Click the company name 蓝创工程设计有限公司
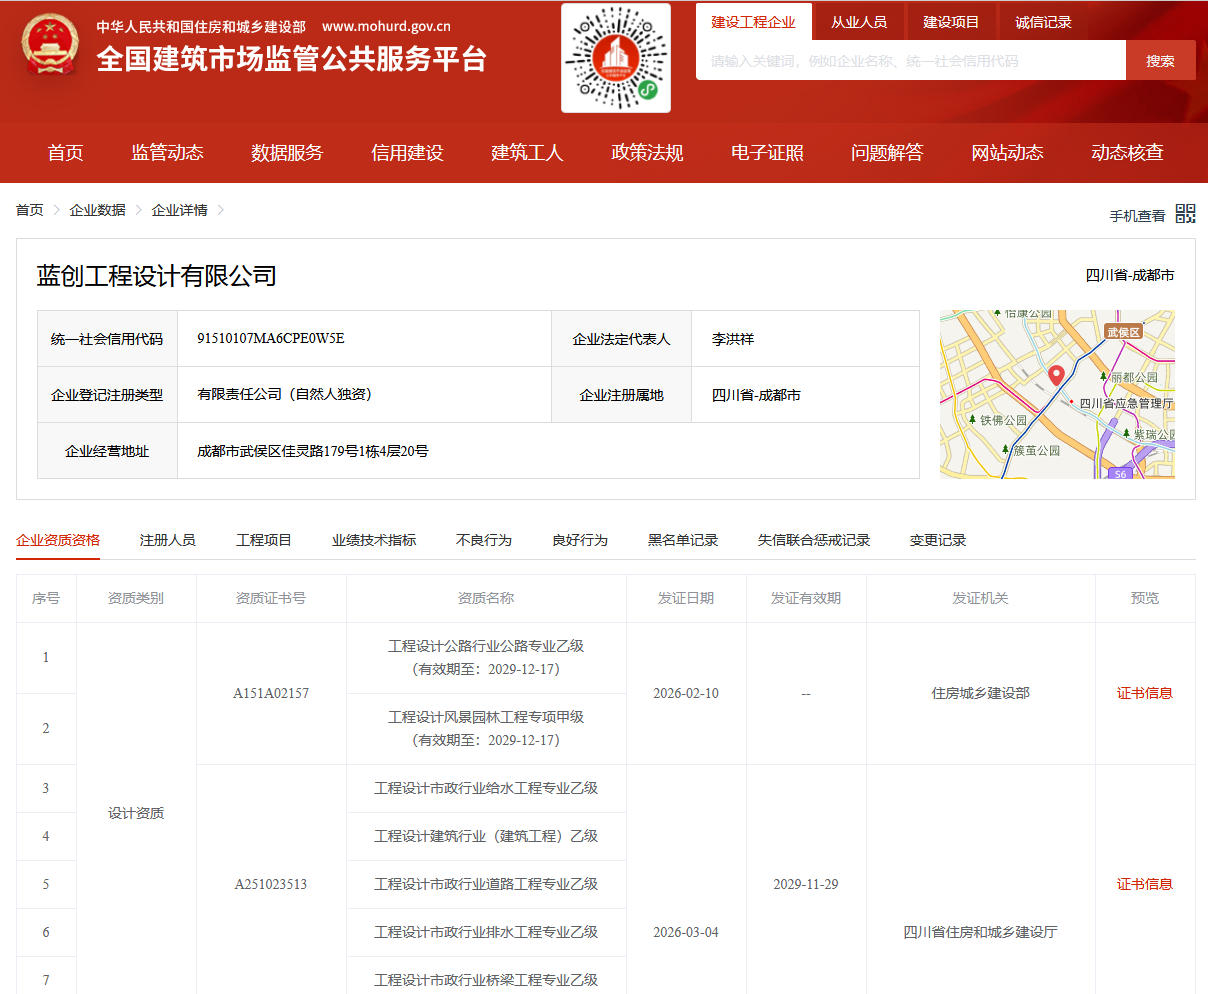 tap(157, 276)
